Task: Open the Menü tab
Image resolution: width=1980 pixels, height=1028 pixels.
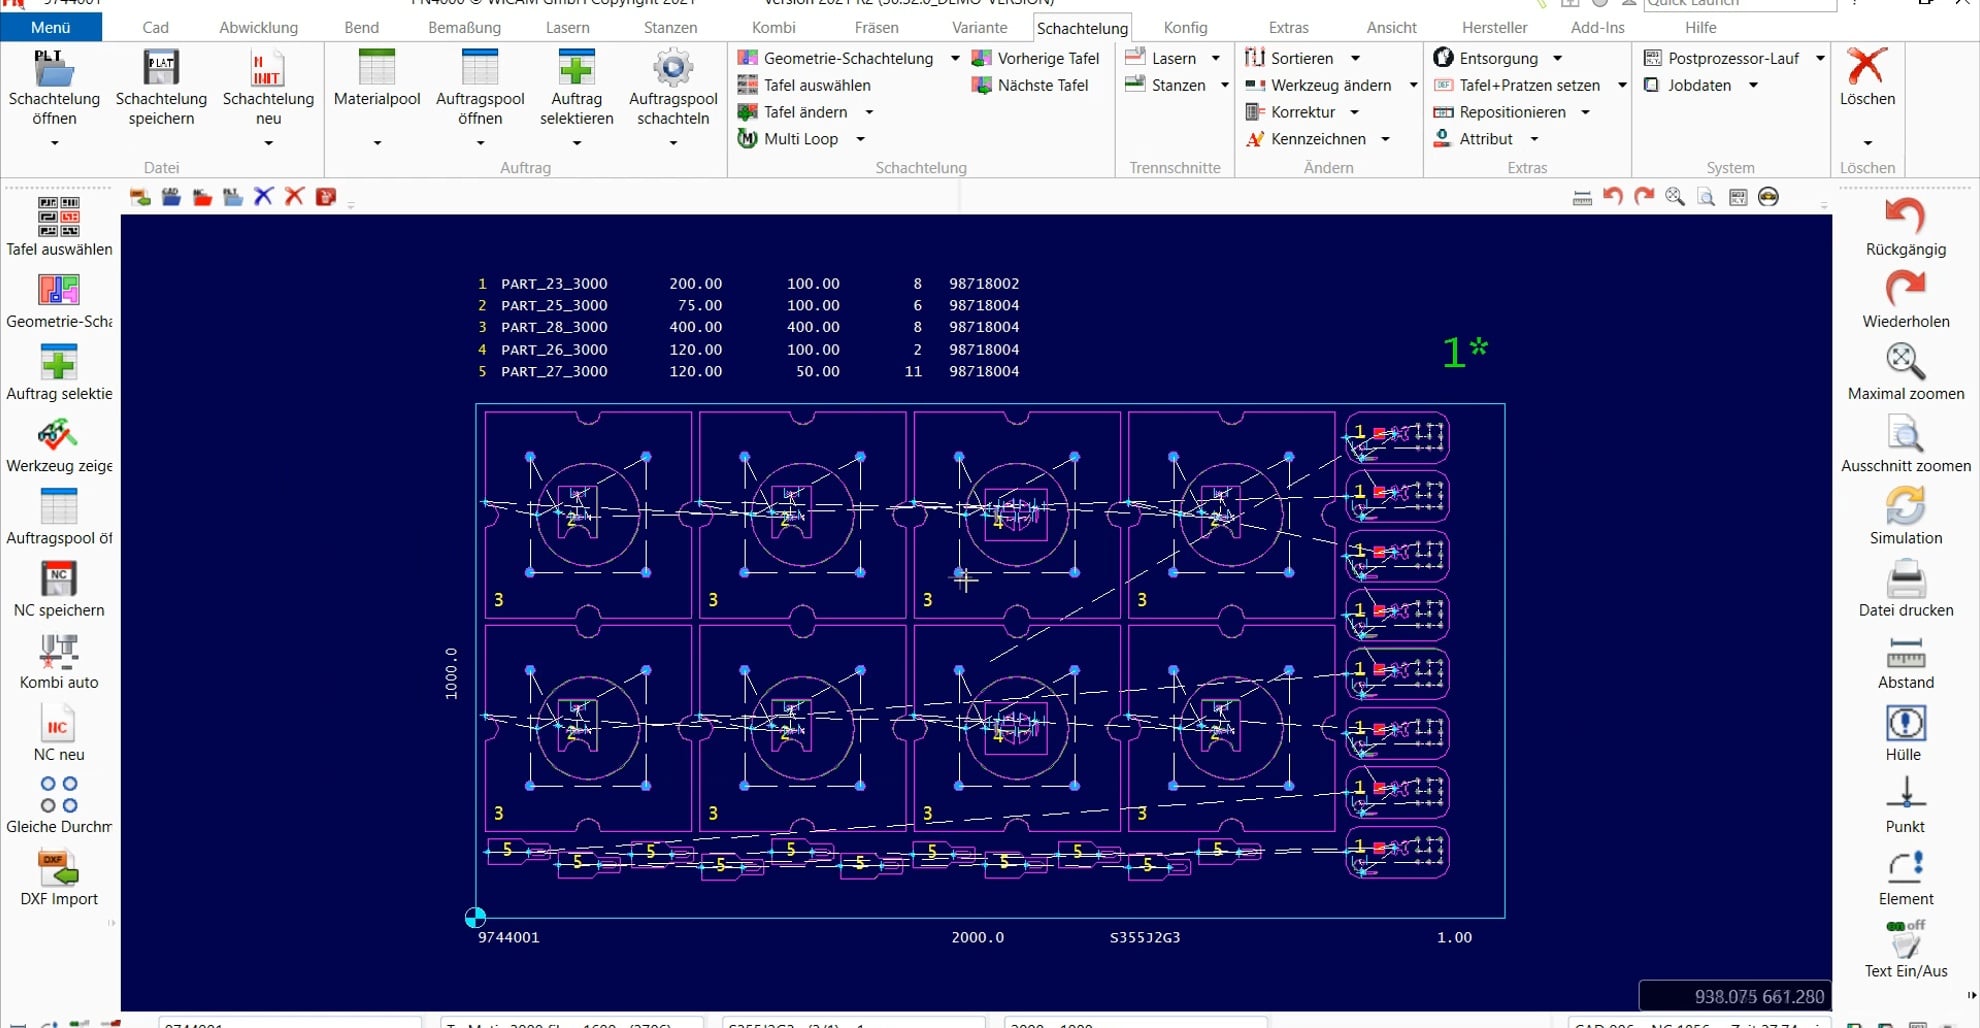Action: (50, 27)
